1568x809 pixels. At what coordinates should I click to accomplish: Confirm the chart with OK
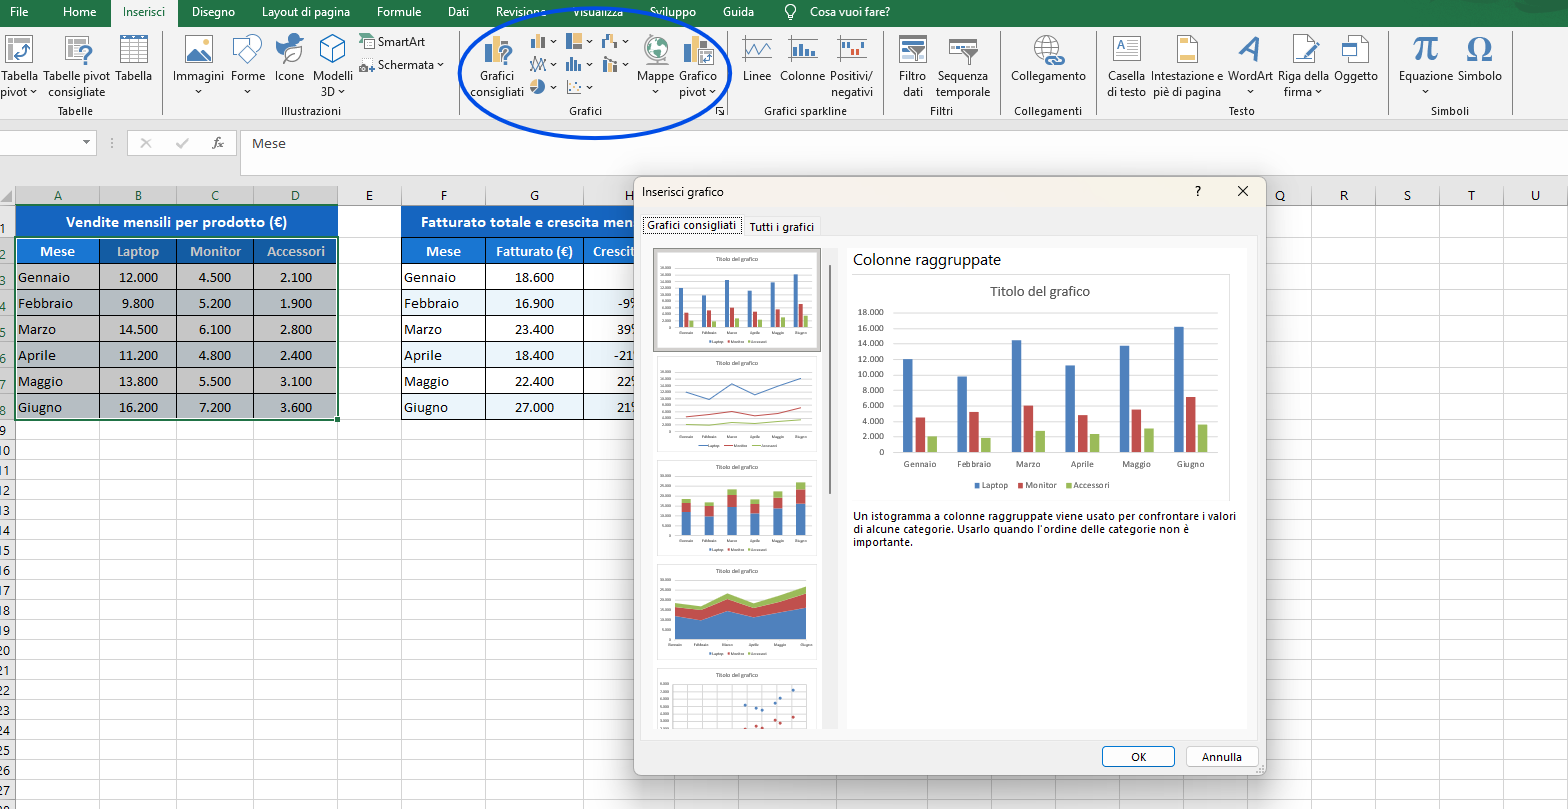(1138, 757)
